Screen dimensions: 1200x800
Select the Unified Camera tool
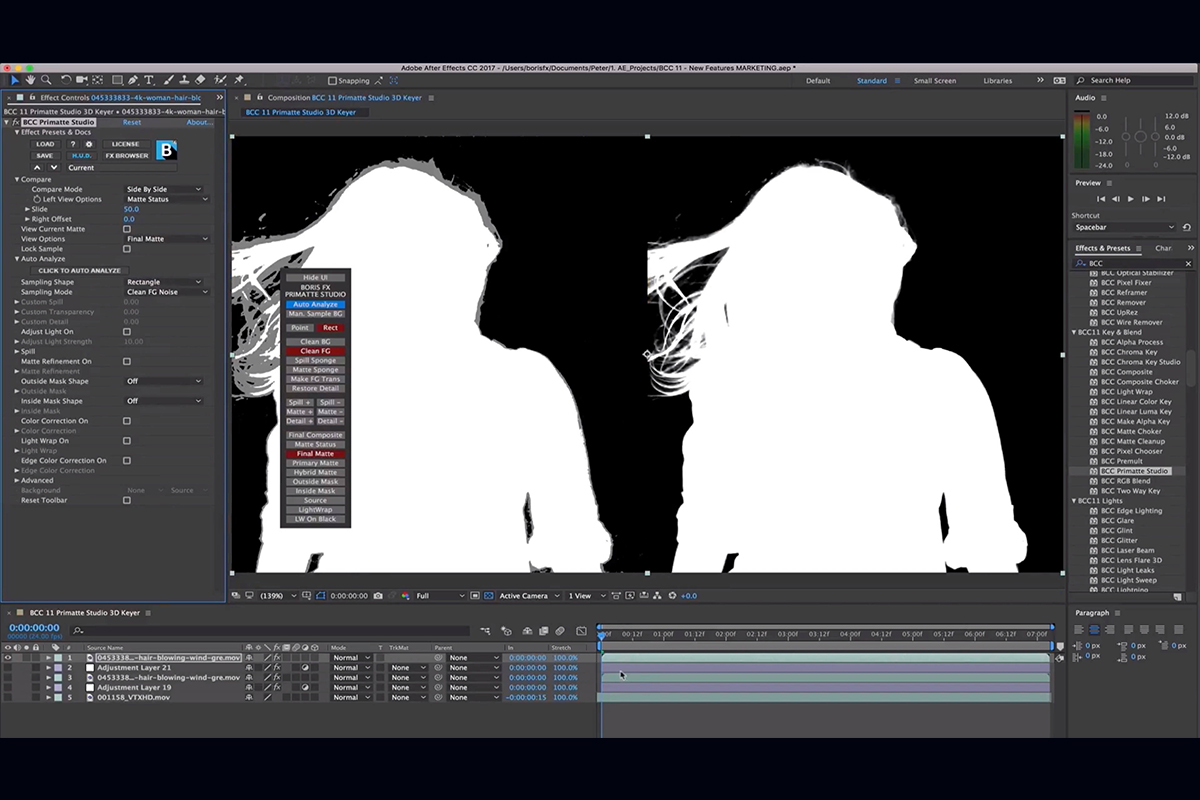pyautogui.click(x=81, y=80)
